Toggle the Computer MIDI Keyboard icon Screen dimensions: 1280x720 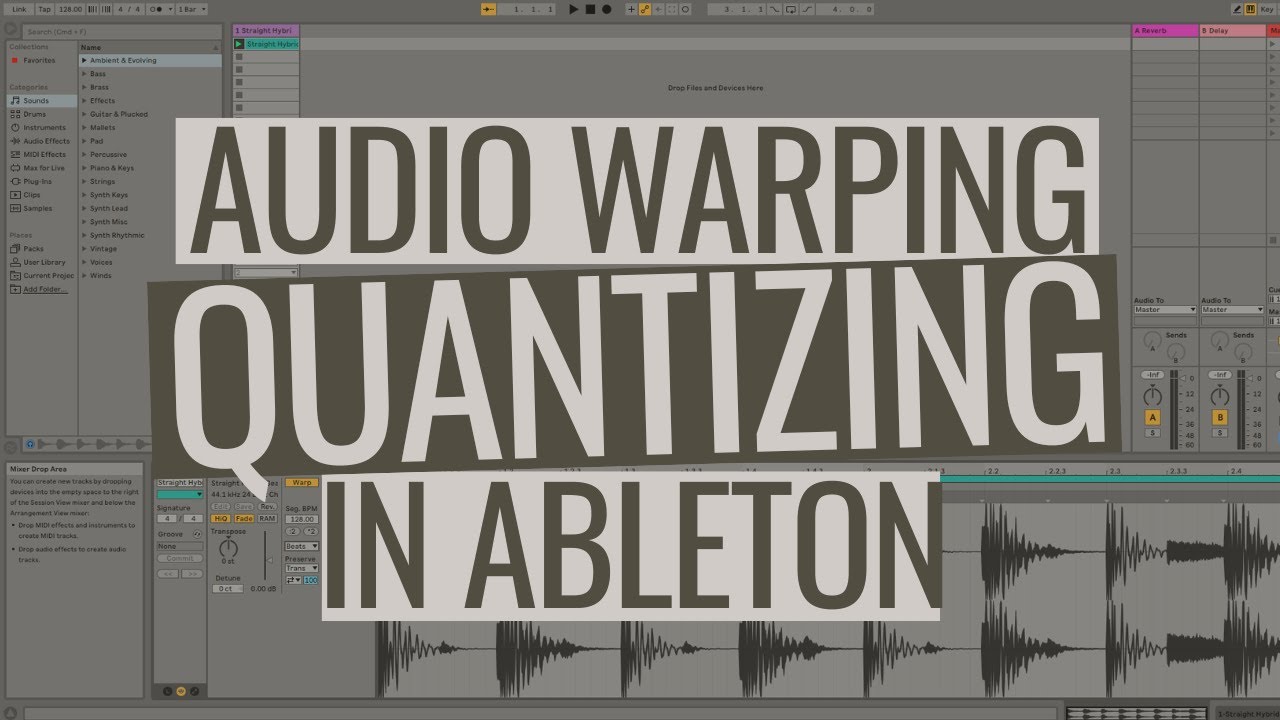click(1250, 9)
